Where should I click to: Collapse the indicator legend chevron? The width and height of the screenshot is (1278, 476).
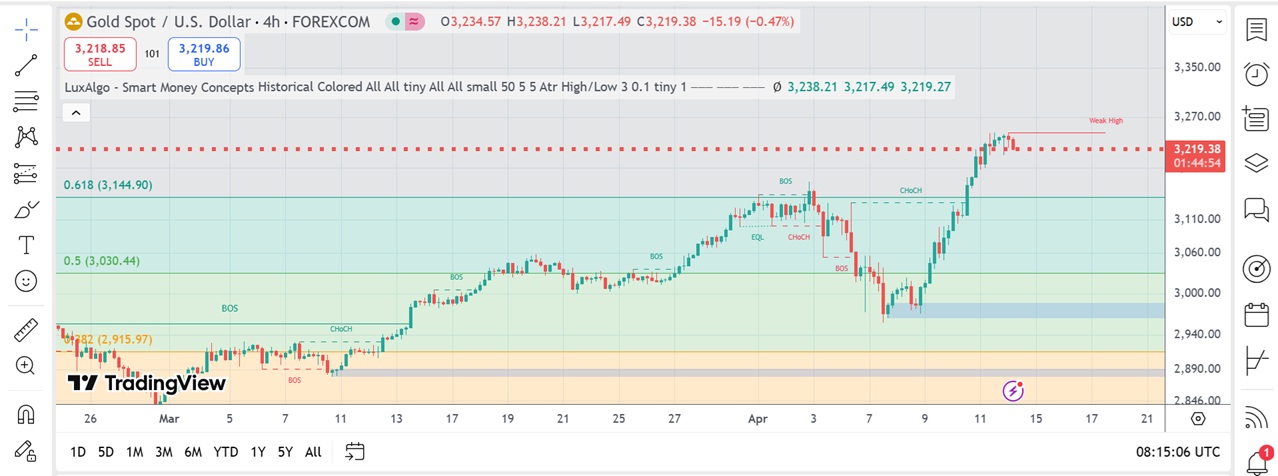pyautogui.click(x=76, y=113)
